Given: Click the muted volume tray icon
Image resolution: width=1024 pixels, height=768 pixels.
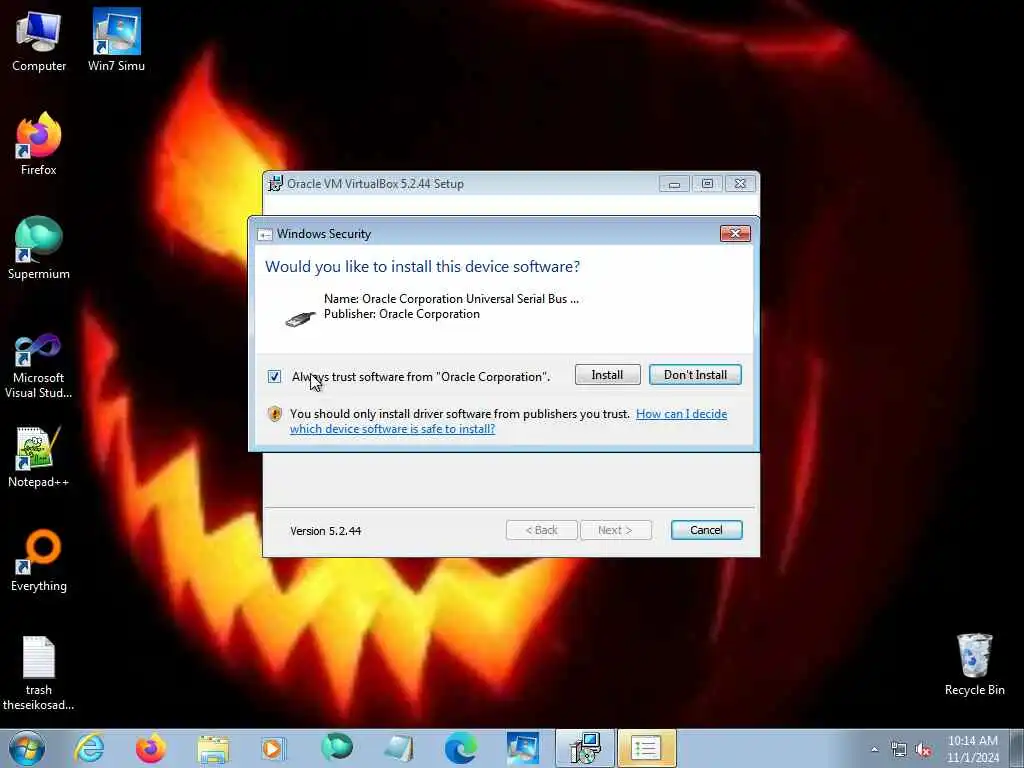Looking at the screenshot, I should point(923,750).
